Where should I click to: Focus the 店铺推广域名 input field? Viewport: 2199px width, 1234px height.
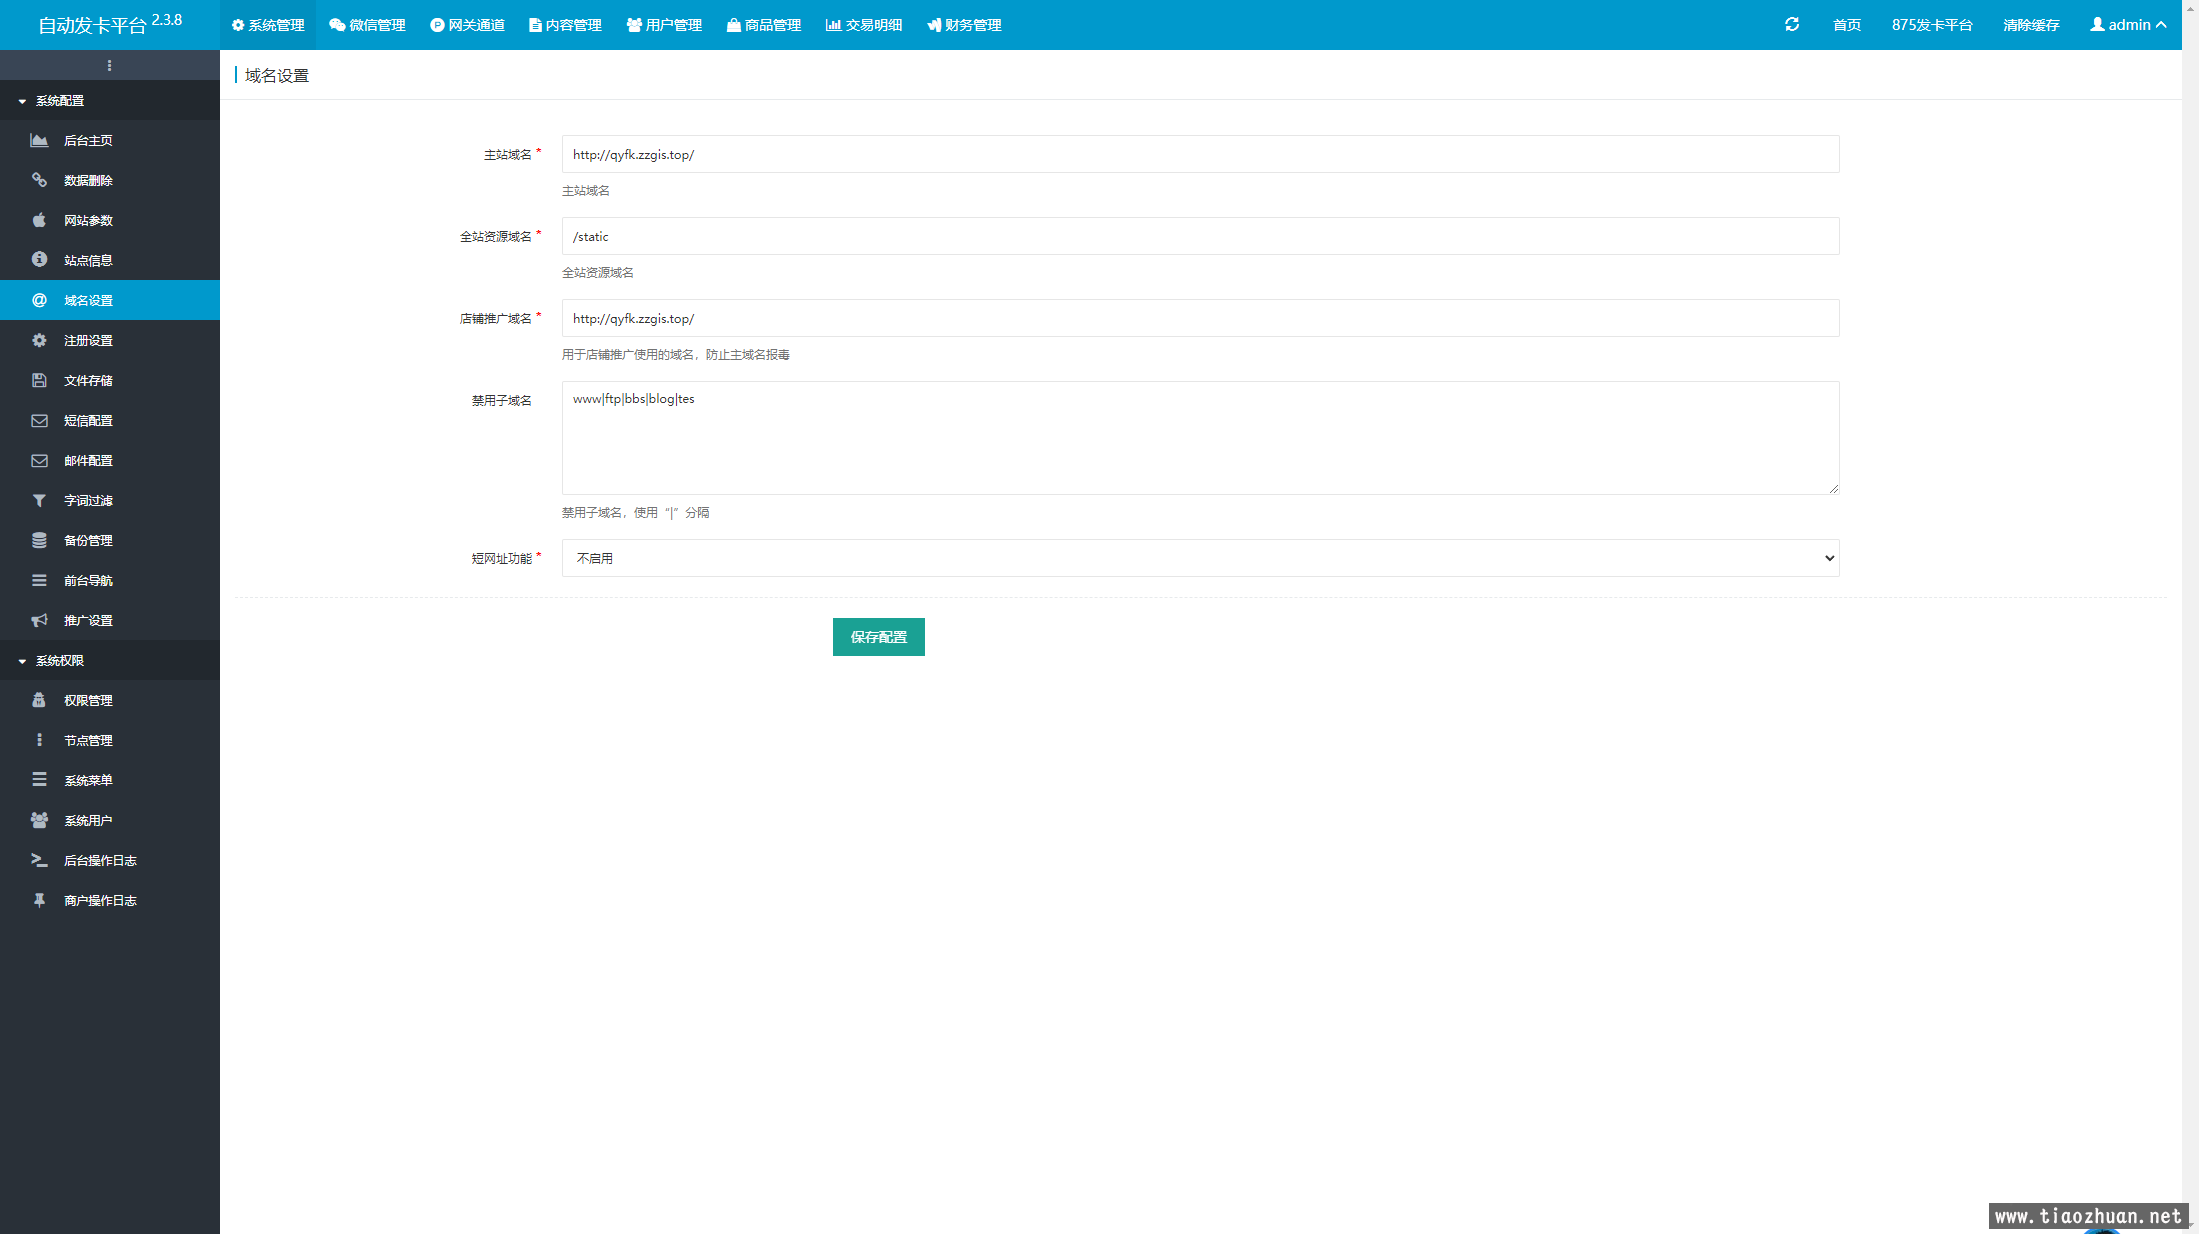pyautogui.click(x=1200, y=318)
